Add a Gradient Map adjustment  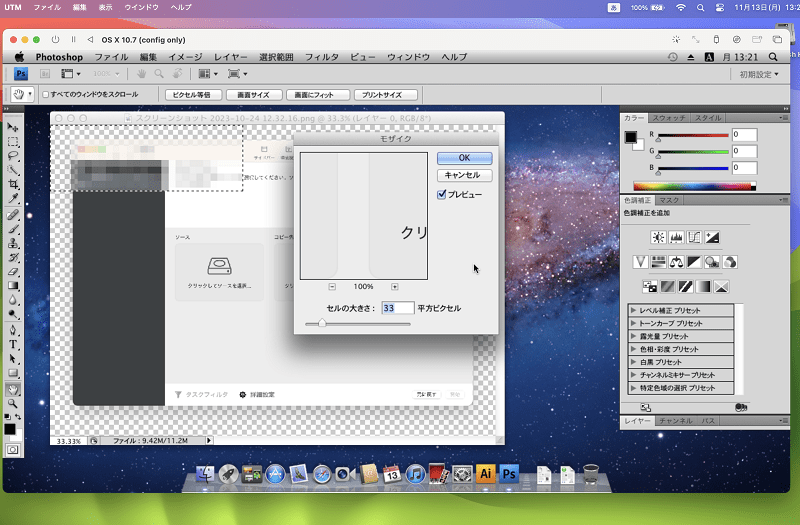coord(703,287)
